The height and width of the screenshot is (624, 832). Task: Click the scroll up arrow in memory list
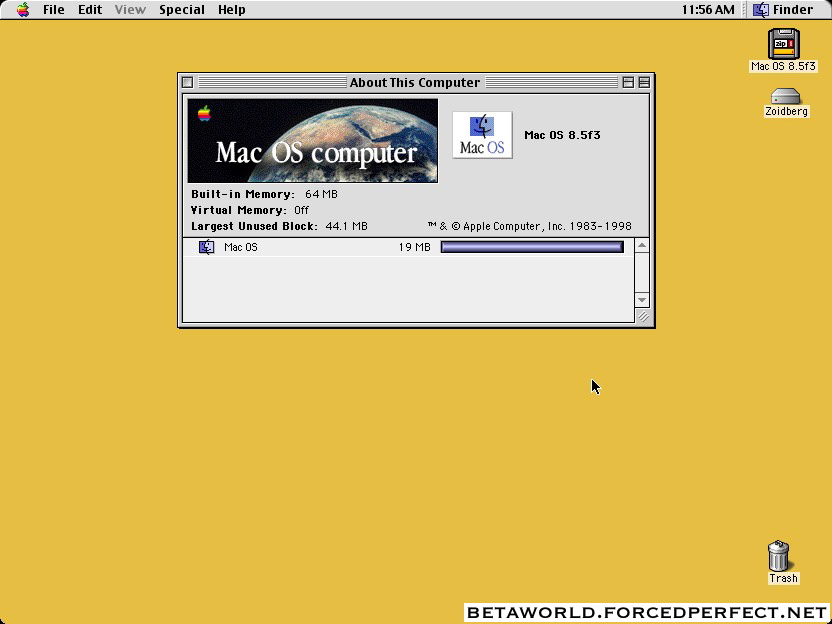coord(642,245)
